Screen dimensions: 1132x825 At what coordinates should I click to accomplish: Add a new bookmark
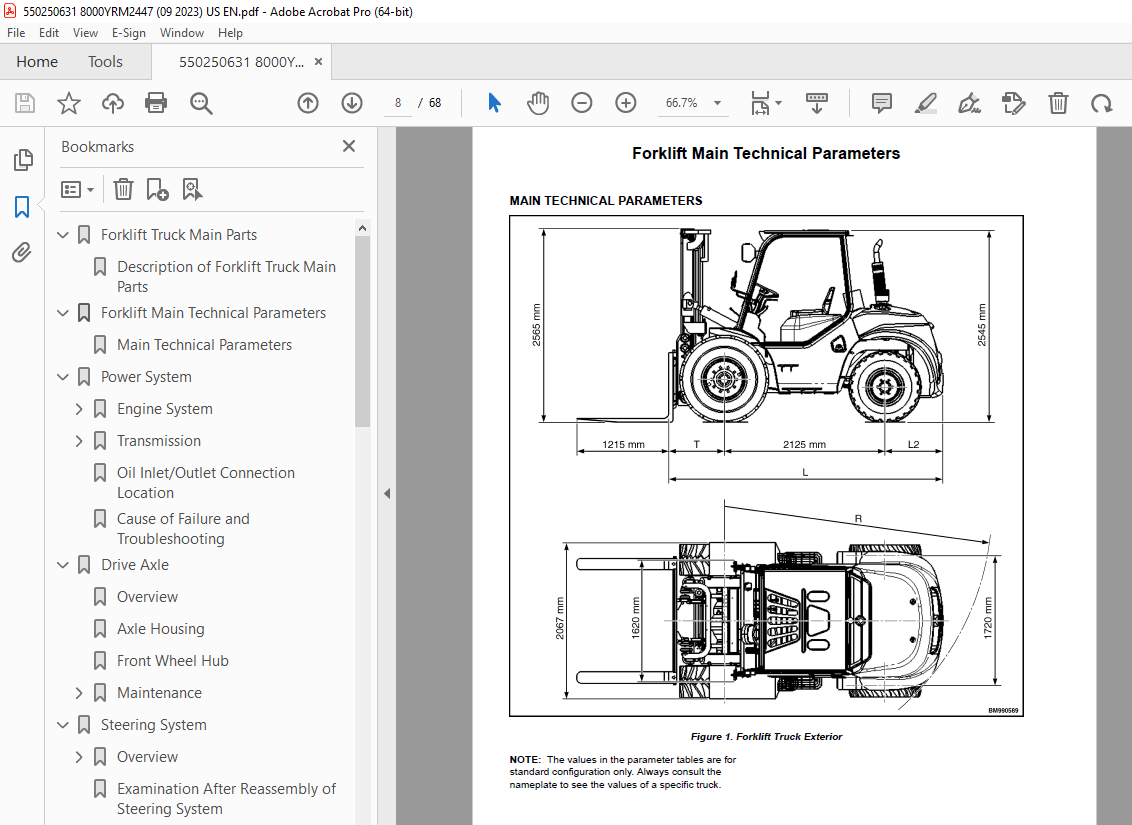(x=157, y=189)
